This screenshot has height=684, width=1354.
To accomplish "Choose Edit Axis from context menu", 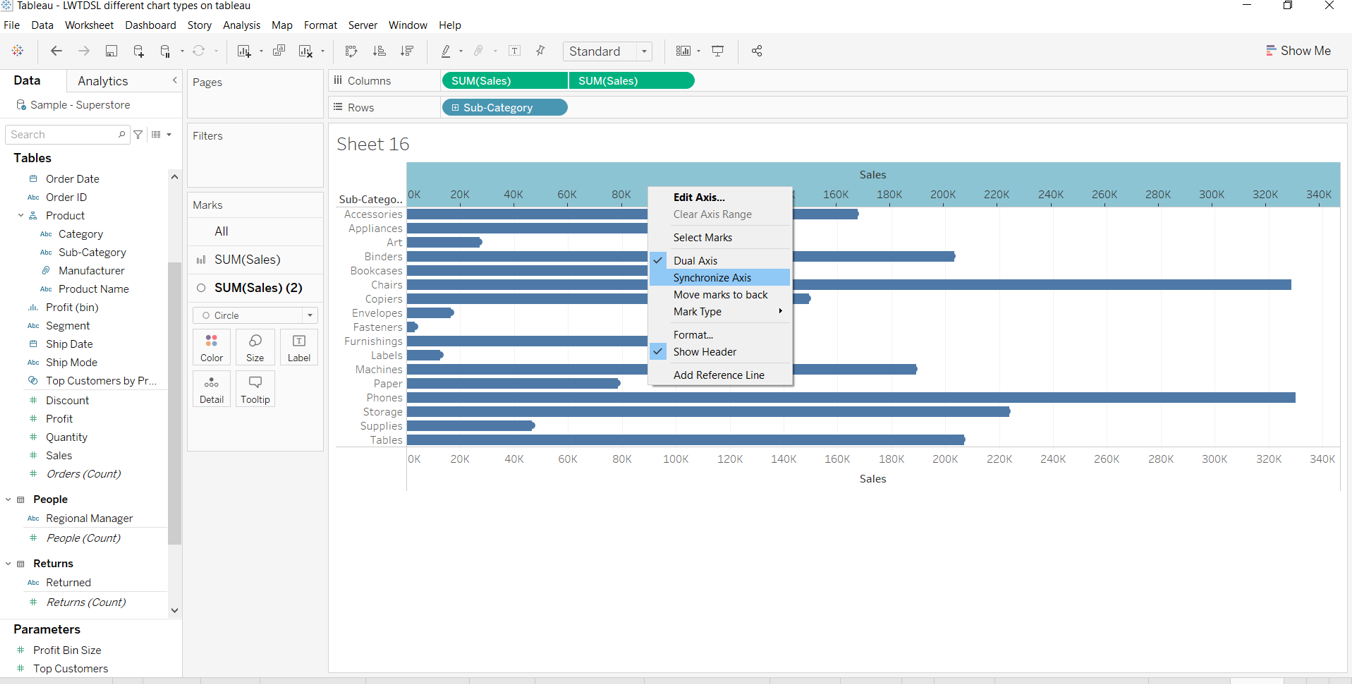I will point(699,197).
